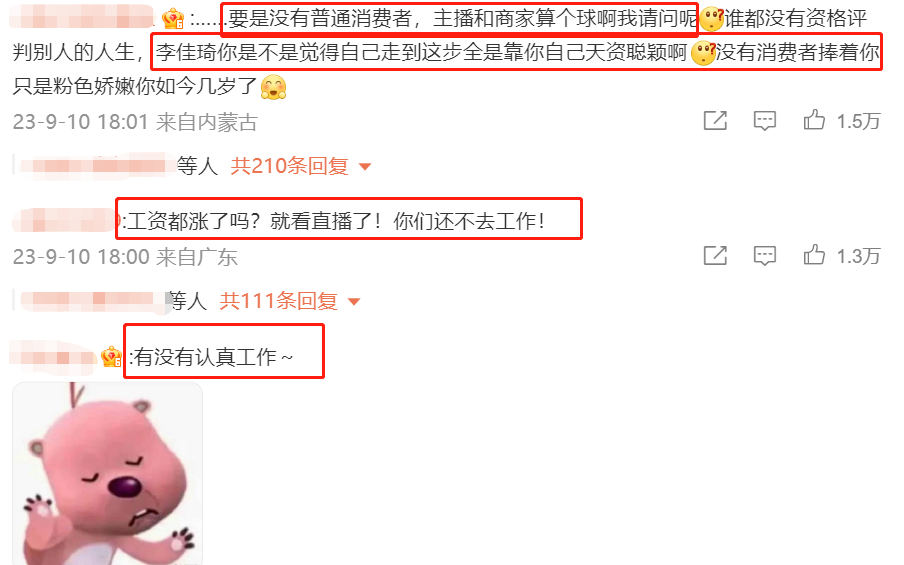
Task: Click the blurred username of third commenter
Action: coord(54,356)
